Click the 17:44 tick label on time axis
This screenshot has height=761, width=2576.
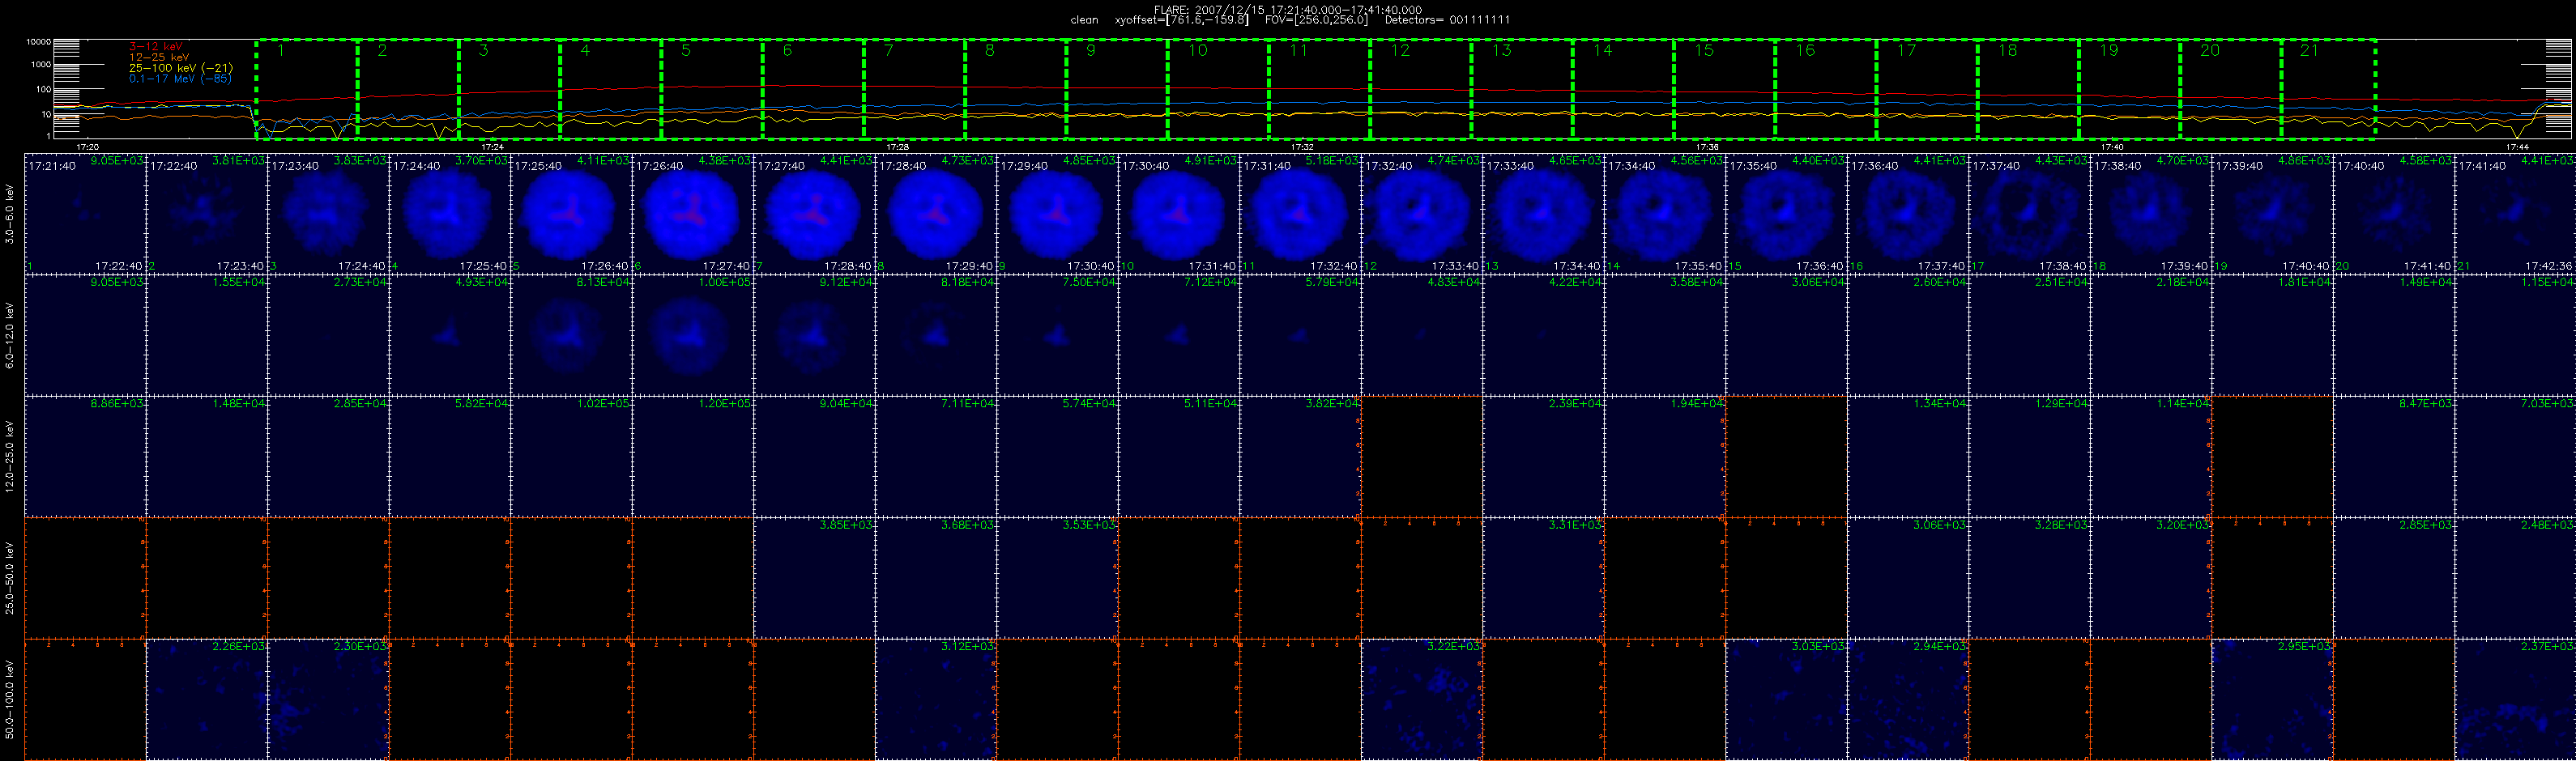[2518, 147]
